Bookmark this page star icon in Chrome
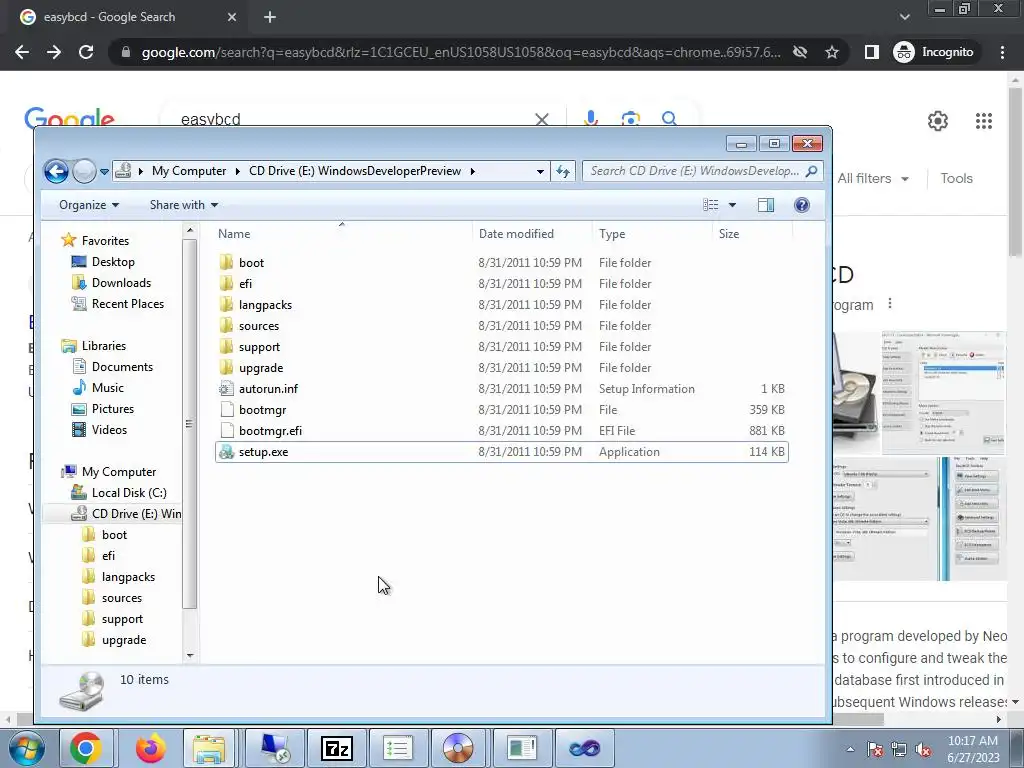Screen dimensions: 1024x768 coord(831,52)
